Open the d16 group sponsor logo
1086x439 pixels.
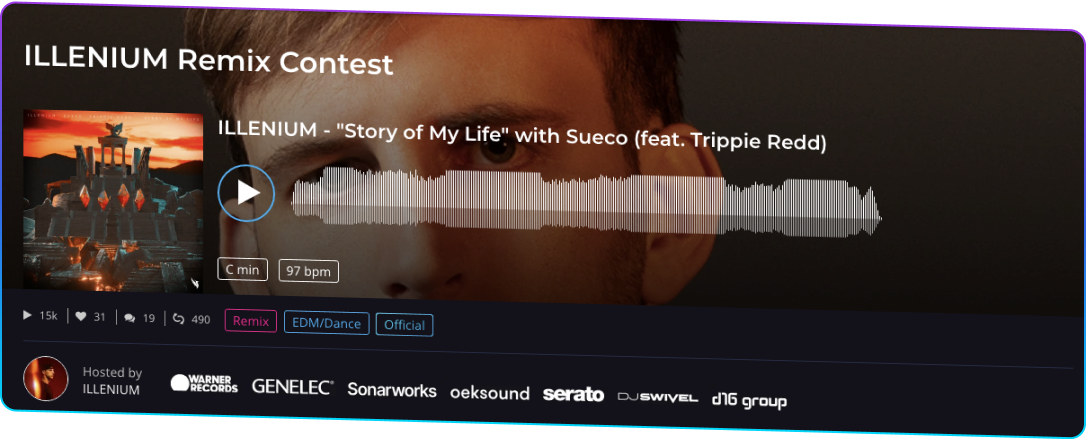(x=749, y=400)
